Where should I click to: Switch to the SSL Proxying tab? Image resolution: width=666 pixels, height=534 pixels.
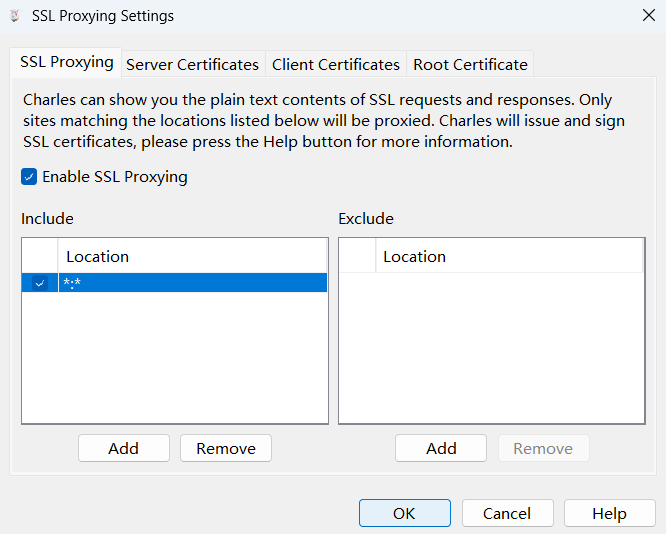pyautogui.click(x=67, y=62)
